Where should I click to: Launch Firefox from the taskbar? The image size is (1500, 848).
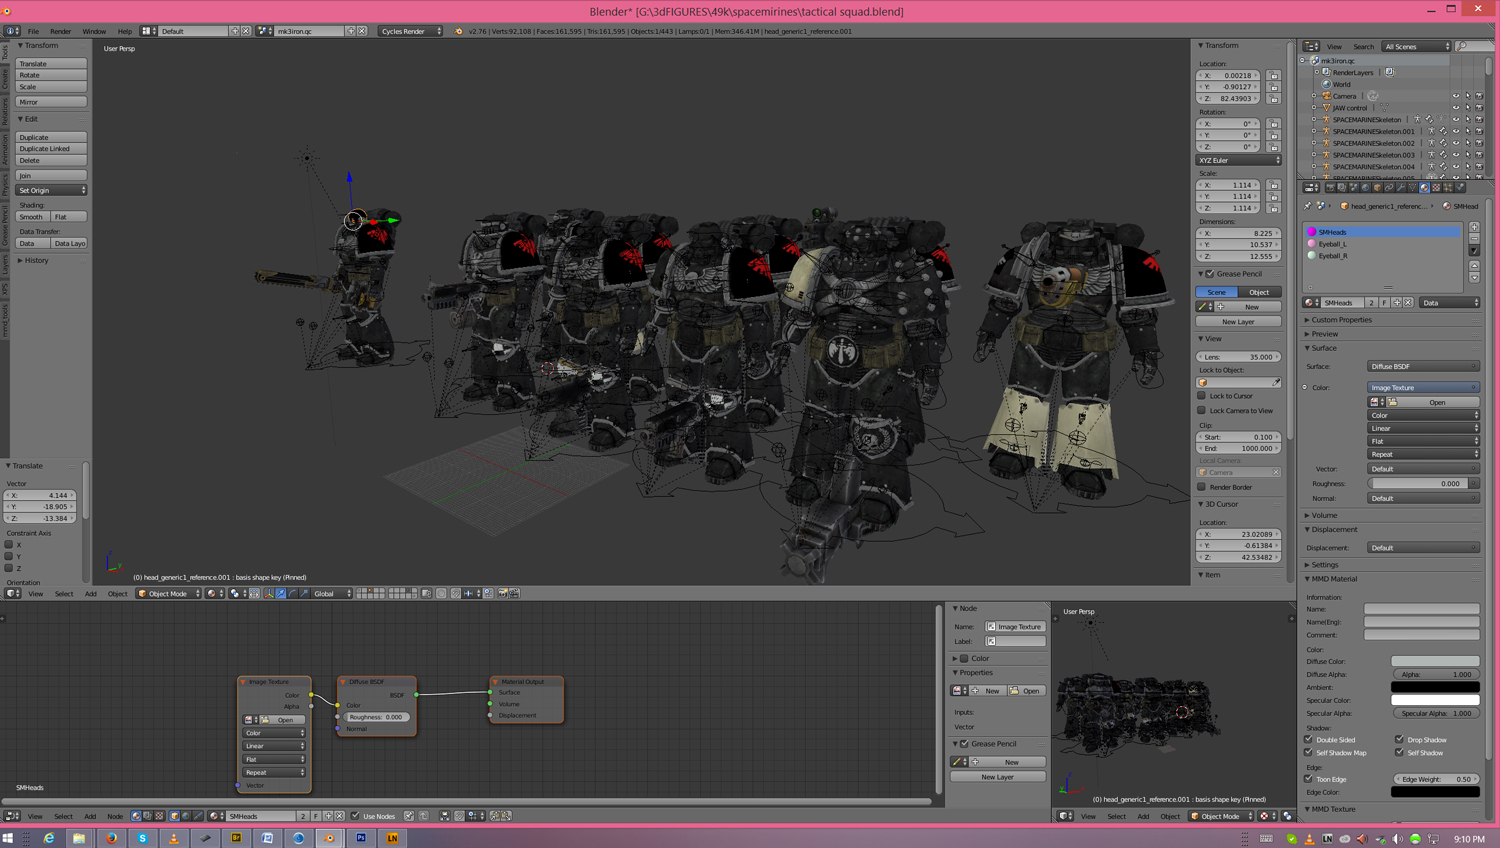tap(111, 838)
